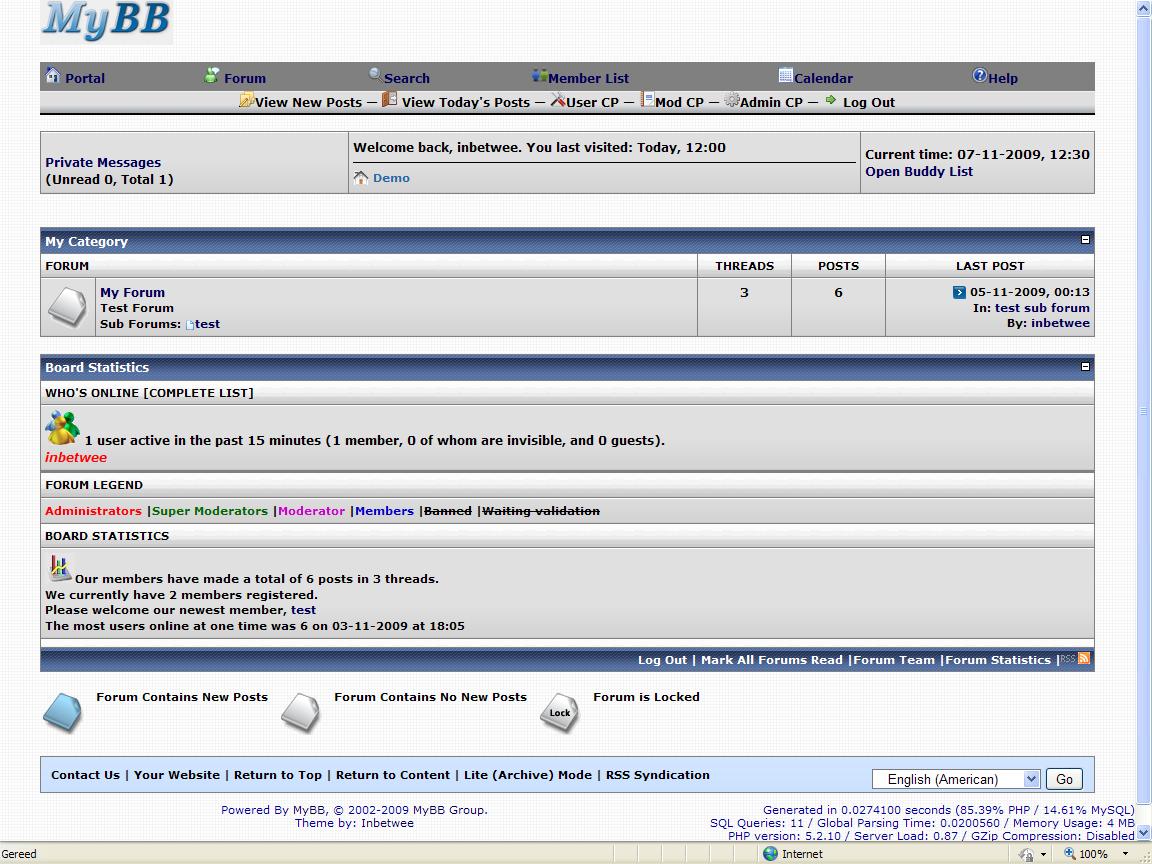Image resolution: width=1152 pixels, height=864 pixels.
Task: Open the test sub forum link under Sub Forums
Action: pyautogui.click(x=207, y=324)
